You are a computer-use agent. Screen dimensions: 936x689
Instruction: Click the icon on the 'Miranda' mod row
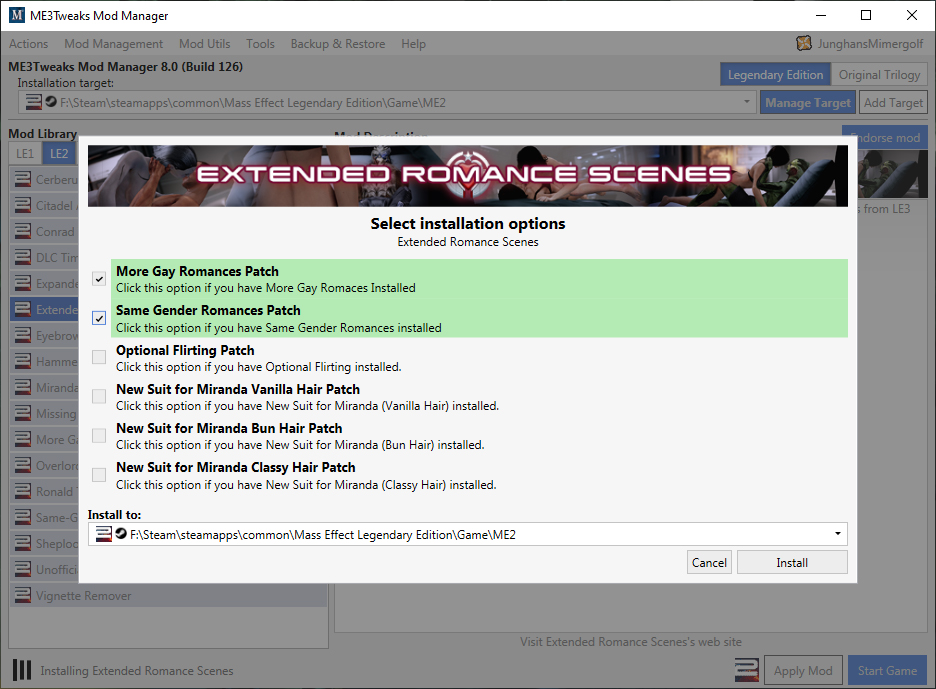(x=23, y=387)
